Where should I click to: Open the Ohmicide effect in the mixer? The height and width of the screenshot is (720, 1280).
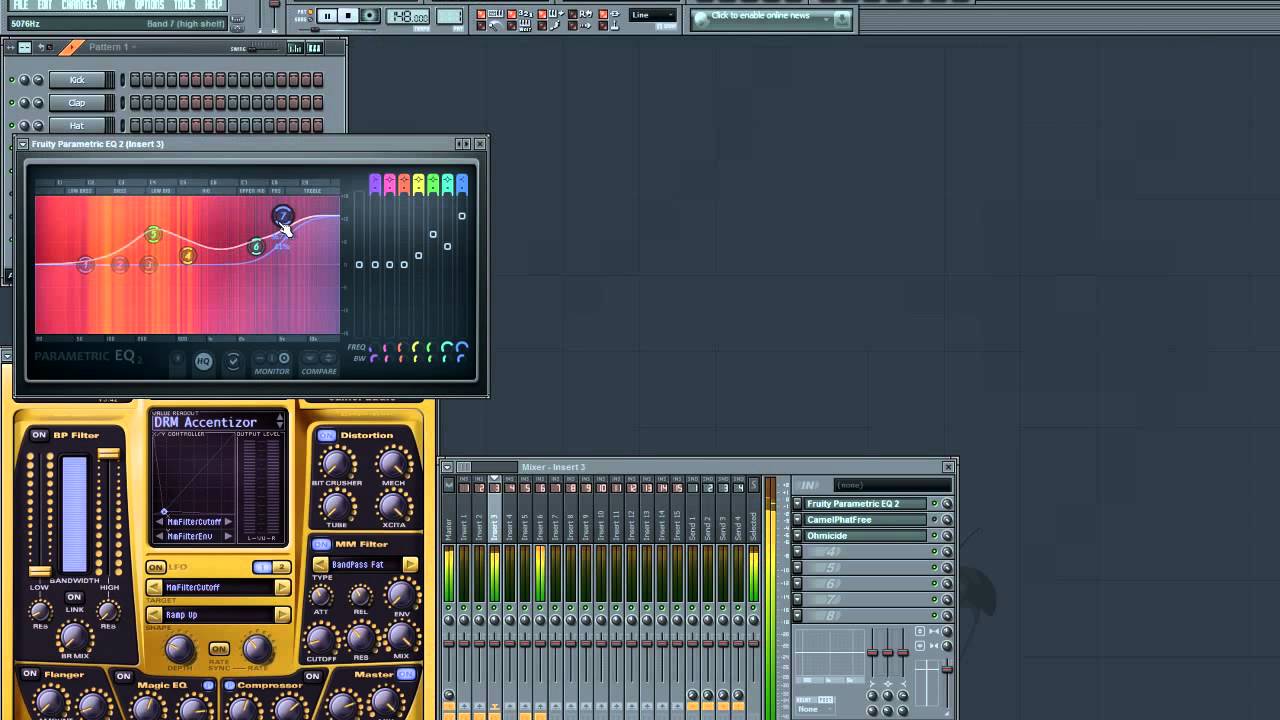865,536
